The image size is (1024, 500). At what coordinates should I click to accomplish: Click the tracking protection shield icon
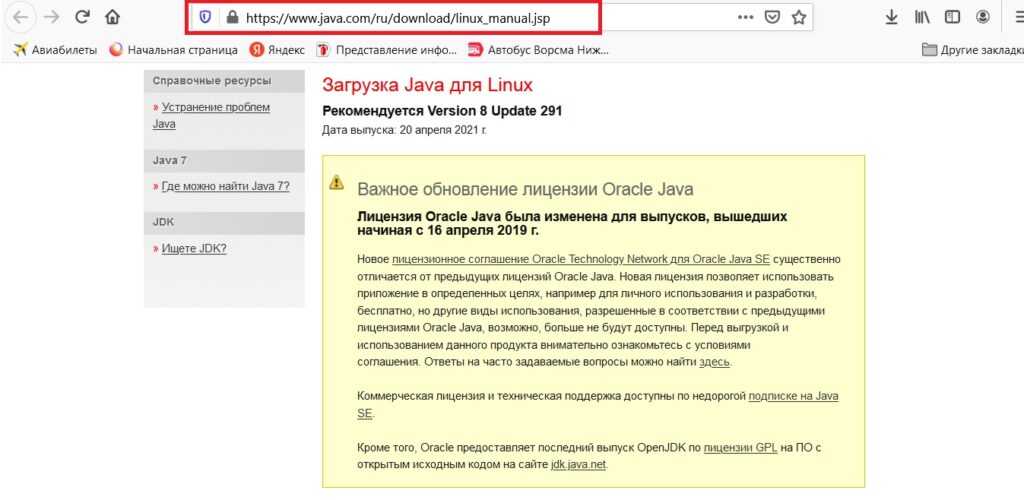pos(205,17)
